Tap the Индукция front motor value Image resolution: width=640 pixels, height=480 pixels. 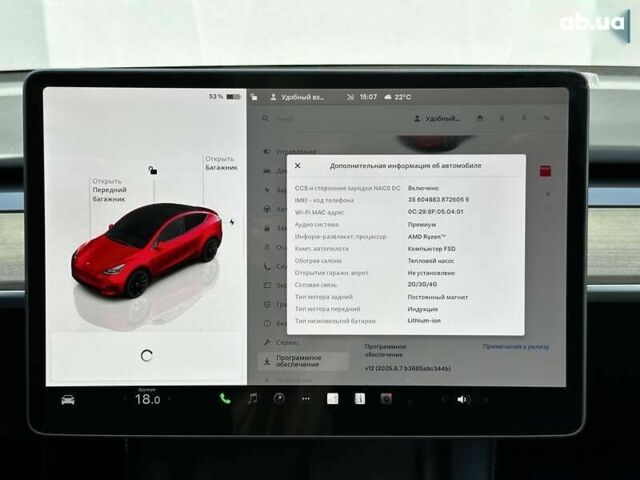click(x=422, y=309)
